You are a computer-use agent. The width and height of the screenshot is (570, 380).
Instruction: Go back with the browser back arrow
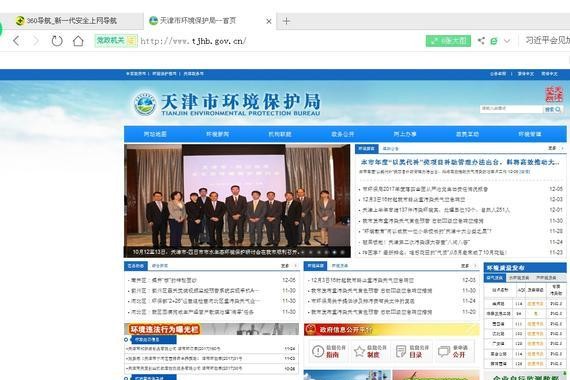tap(16, 41)
